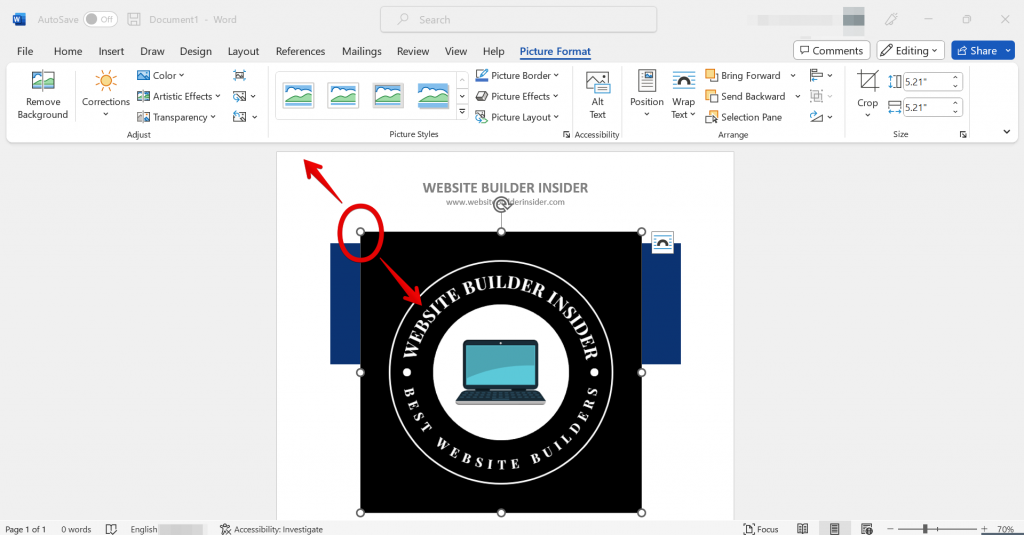Screen dimensions: 1024x535
Task: Click the Search box in title bar
Action: (518, 19)
